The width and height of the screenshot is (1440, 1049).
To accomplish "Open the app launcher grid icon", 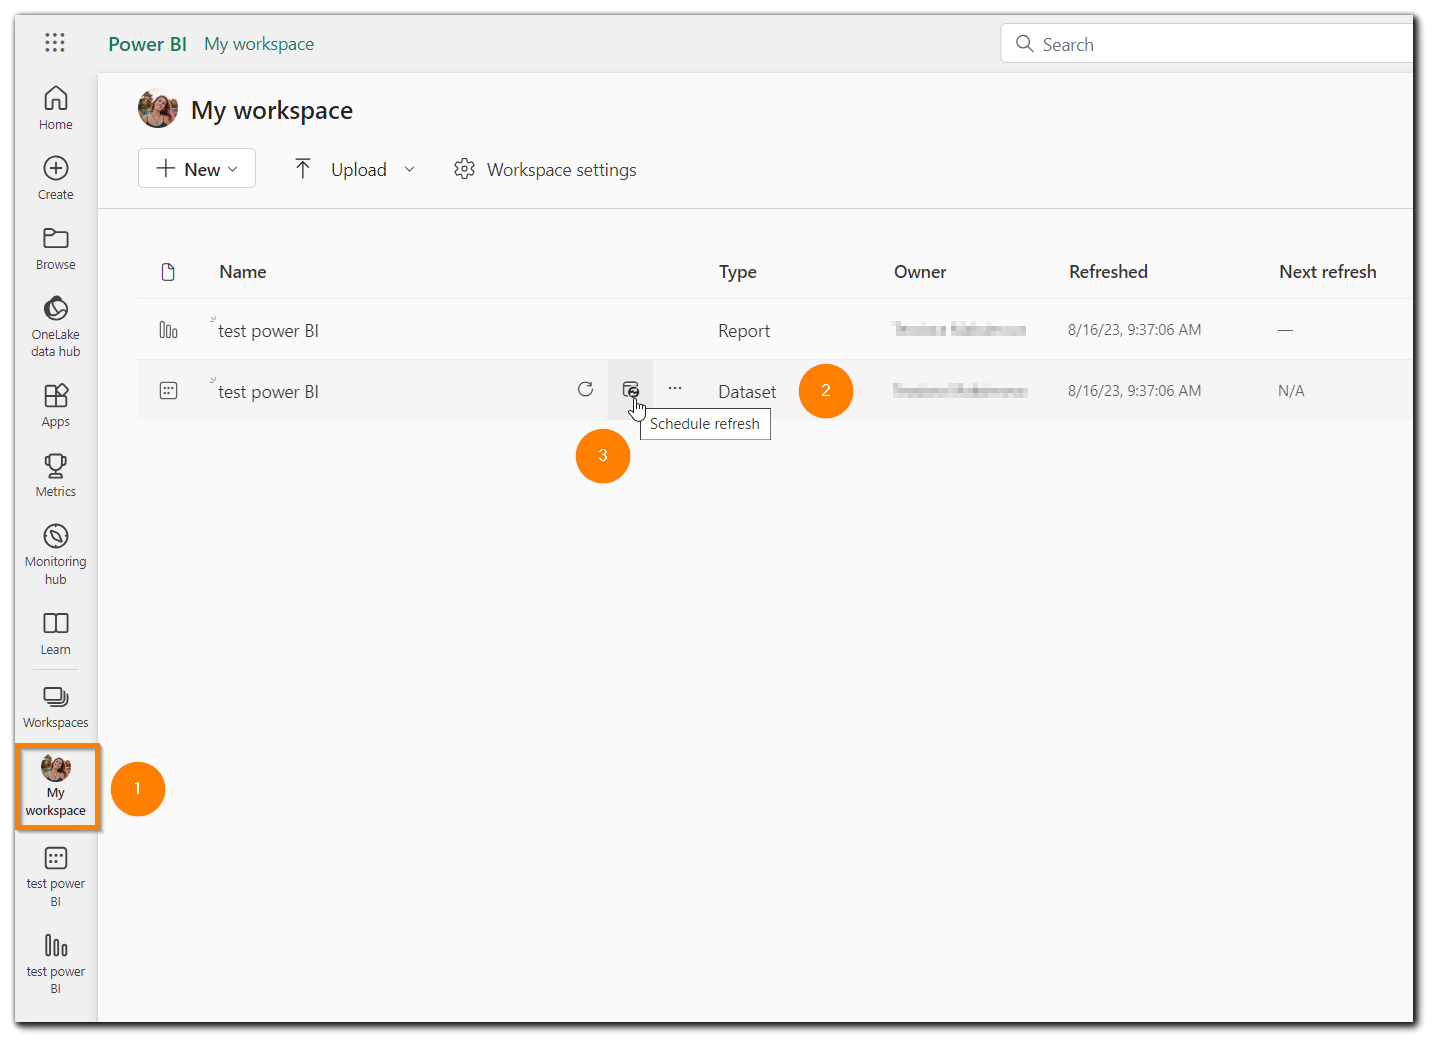I will click(x=55, y=42).
